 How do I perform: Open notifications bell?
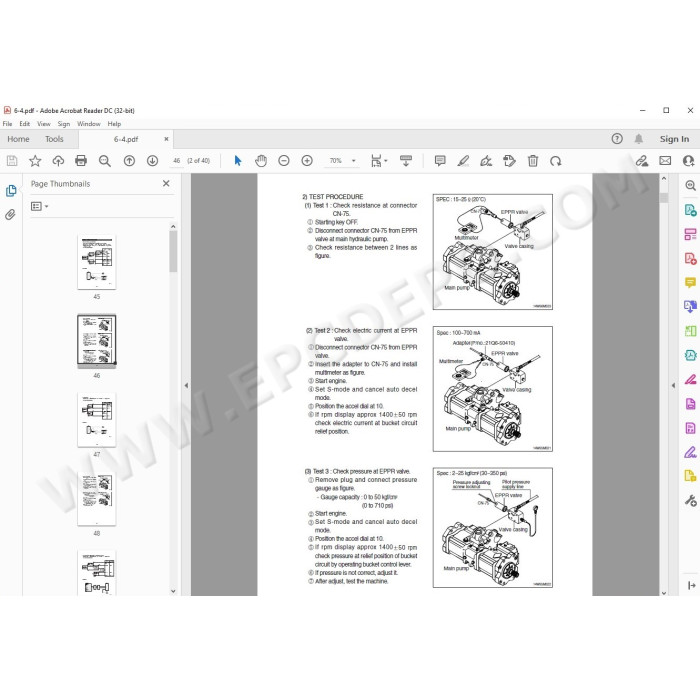[639, 139]
